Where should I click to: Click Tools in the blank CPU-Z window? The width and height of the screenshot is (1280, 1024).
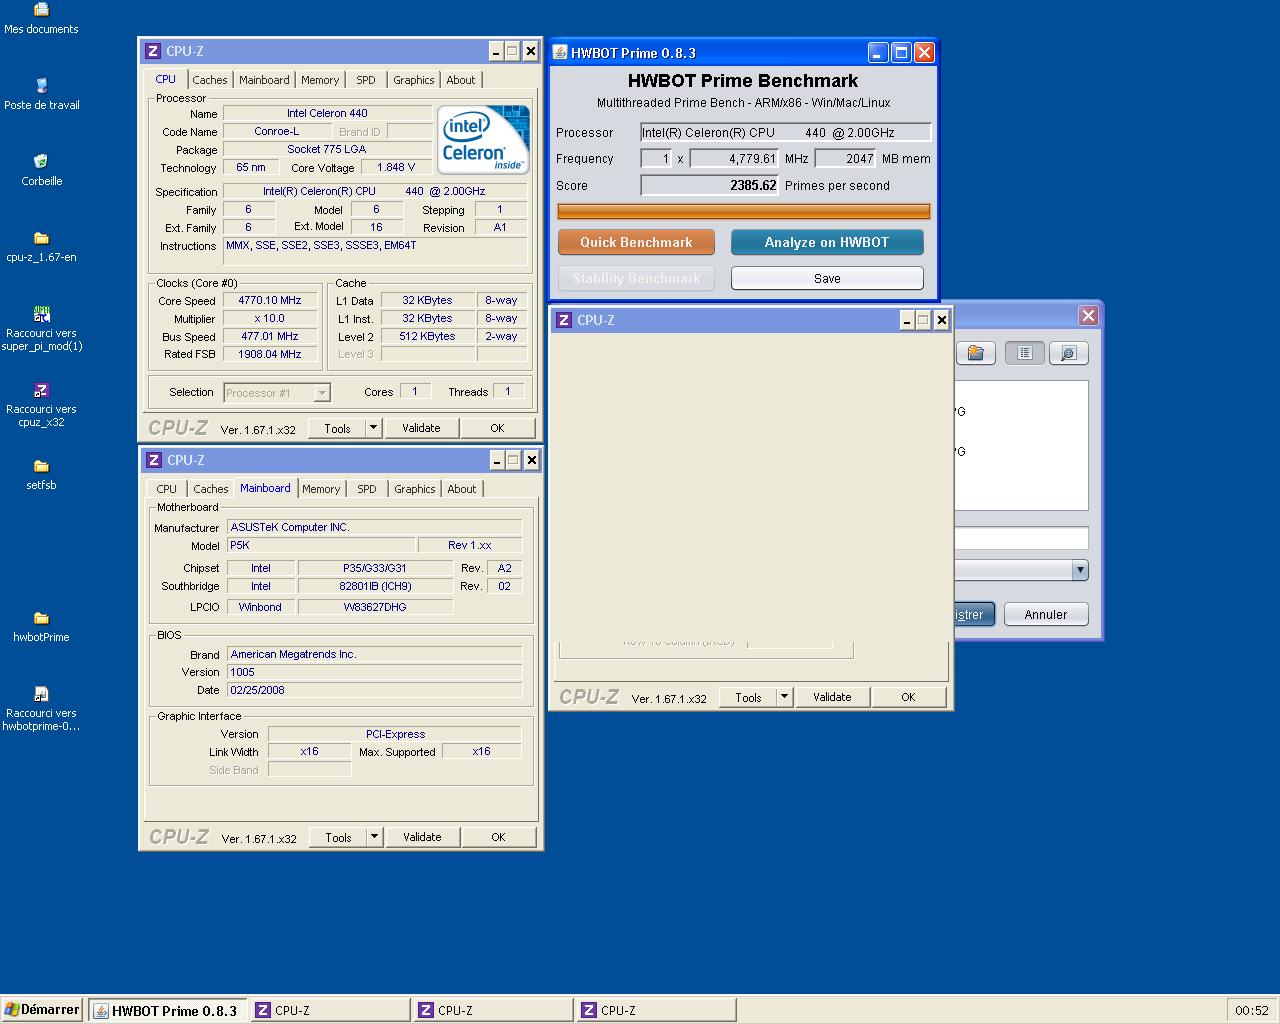pos(748,697)
